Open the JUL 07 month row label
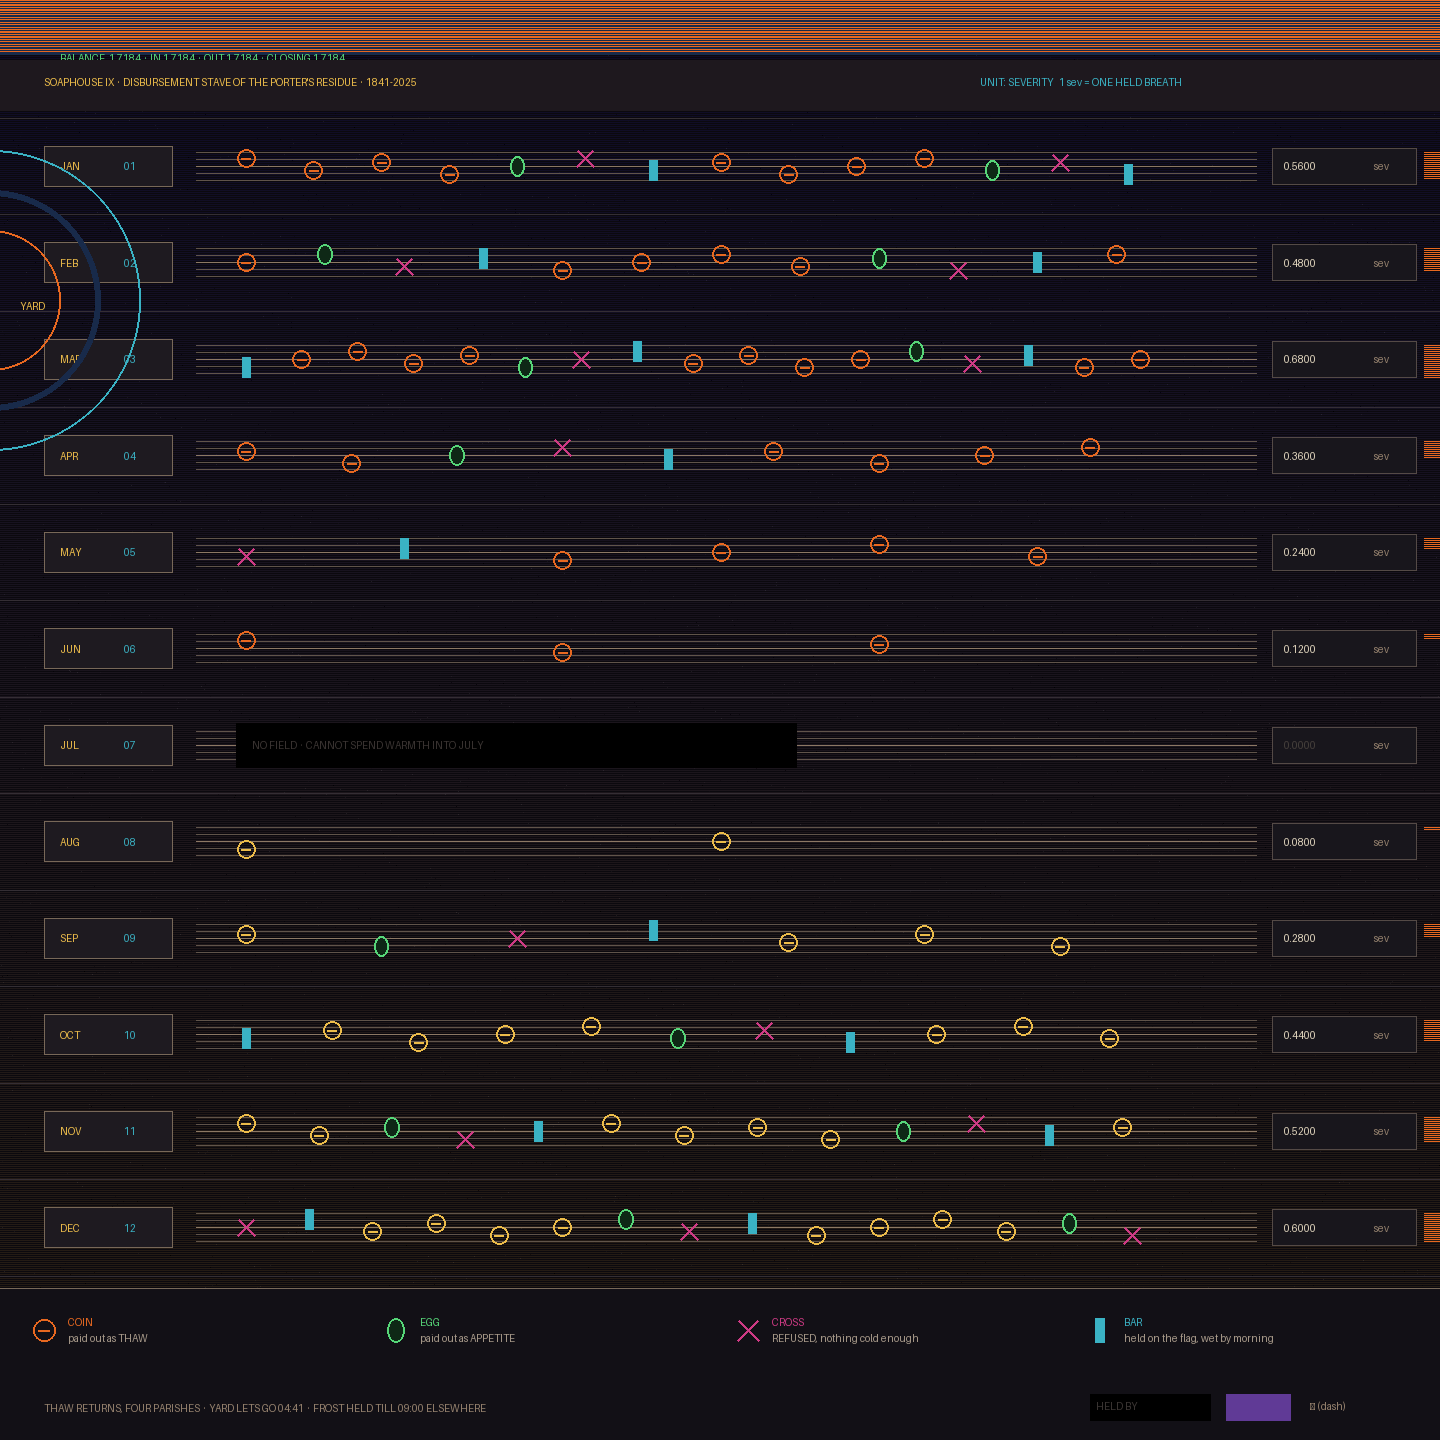Viewport: 1440px width, 1440px height. point(108,746)
